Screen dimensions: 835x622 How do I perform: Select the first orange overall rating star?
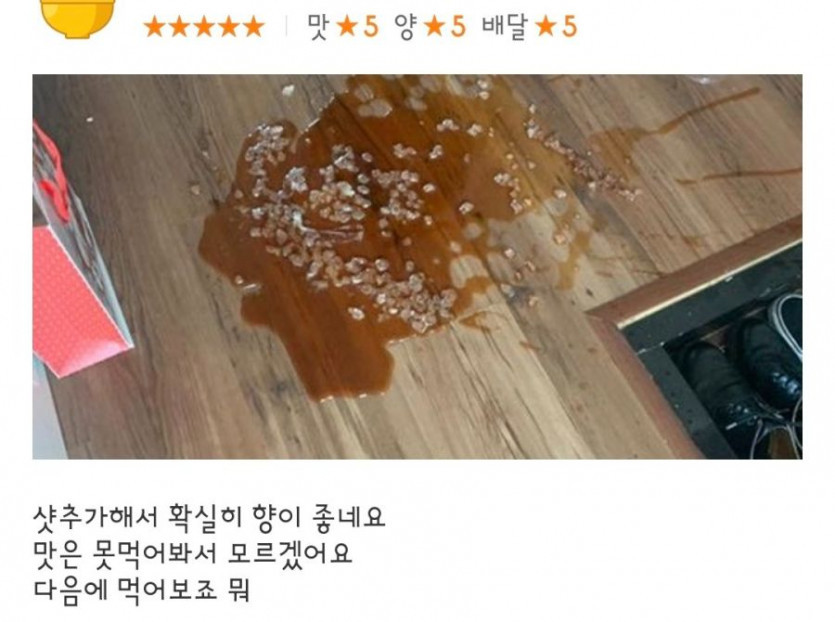154,27
